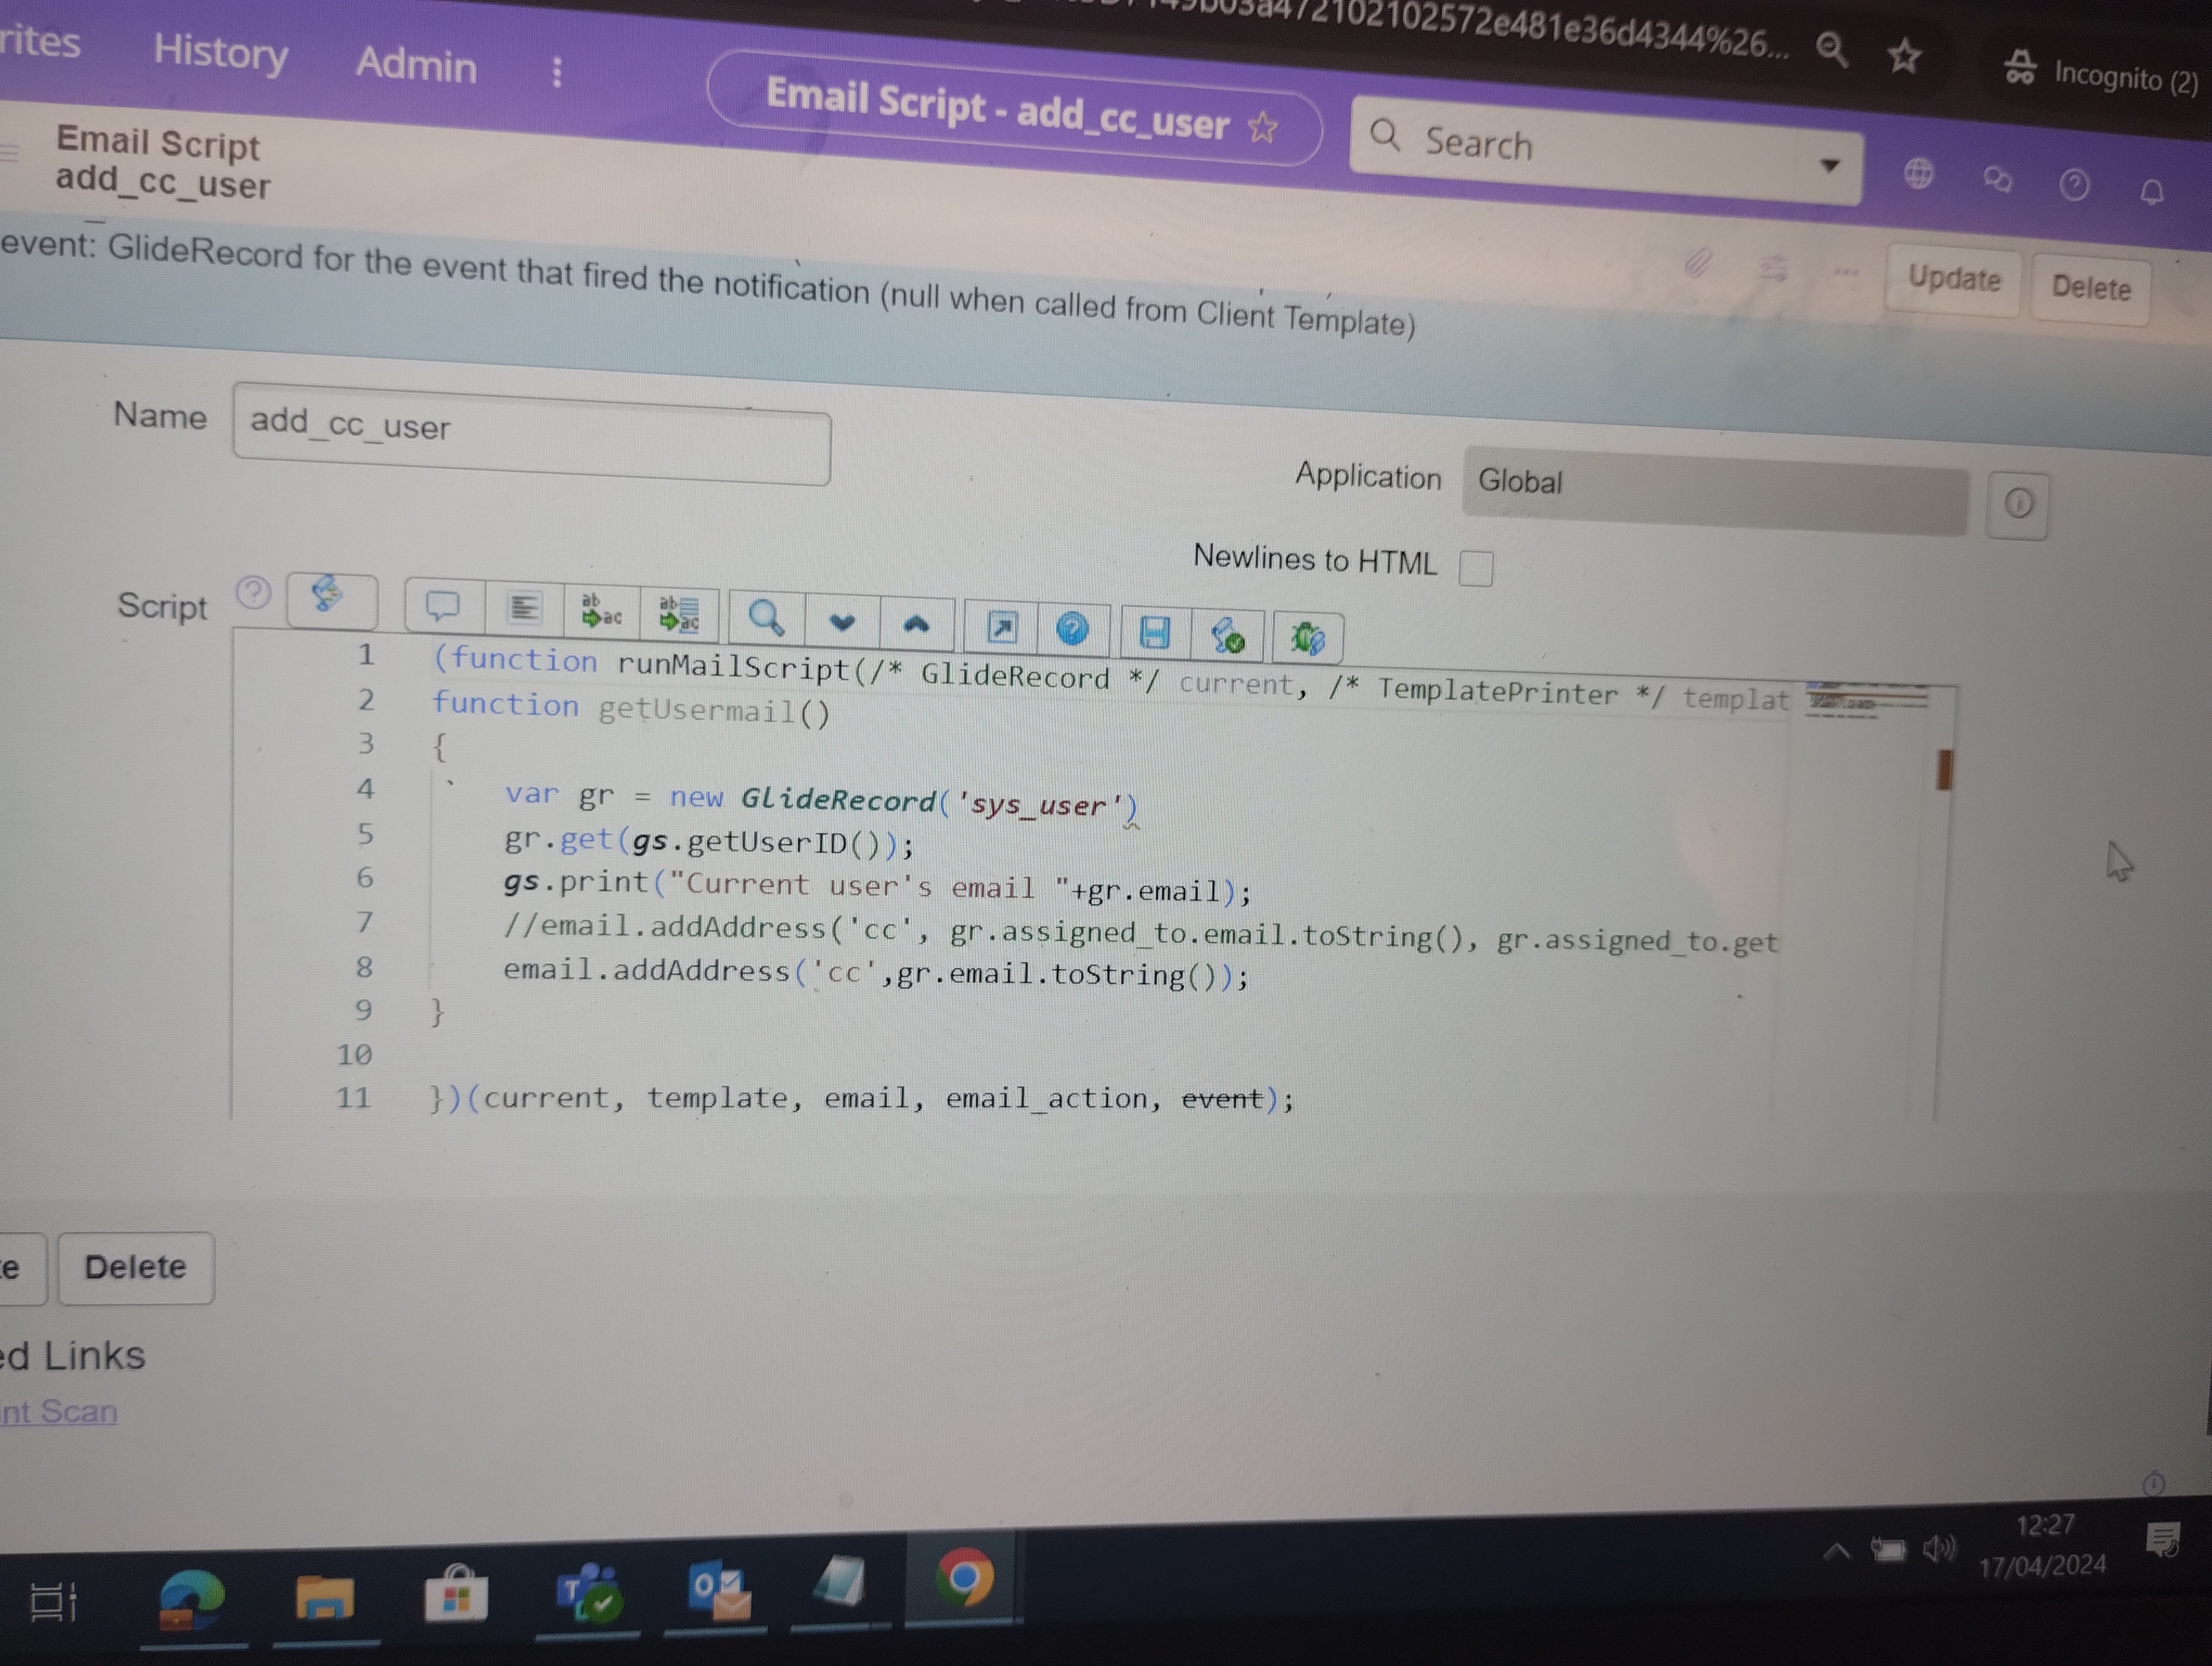Open the Windows Action Center notifications icon
The width and height of the screenshot is (2212, 1666).
pyautogui.click(x=2163, y=1540)
